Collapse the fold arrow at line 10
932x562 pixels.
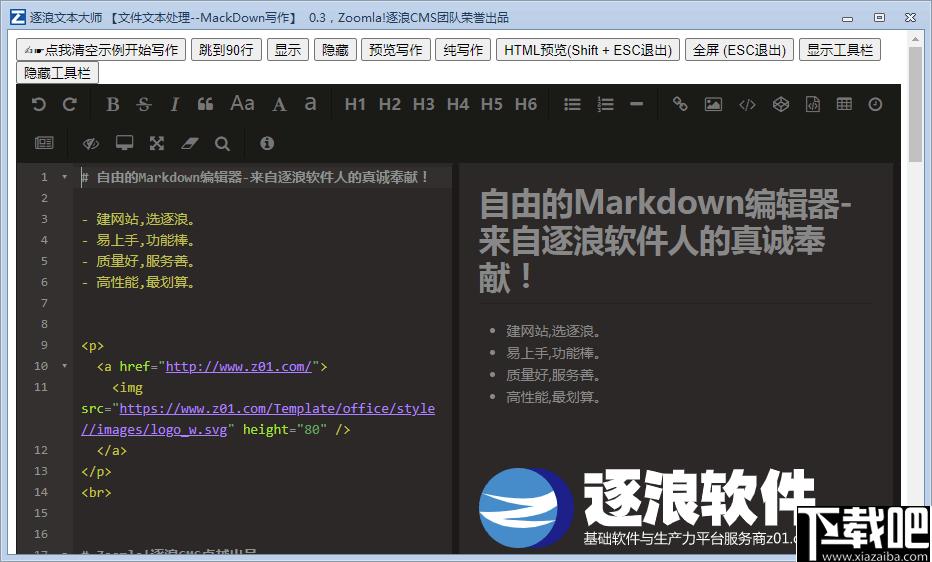(64, 365)
